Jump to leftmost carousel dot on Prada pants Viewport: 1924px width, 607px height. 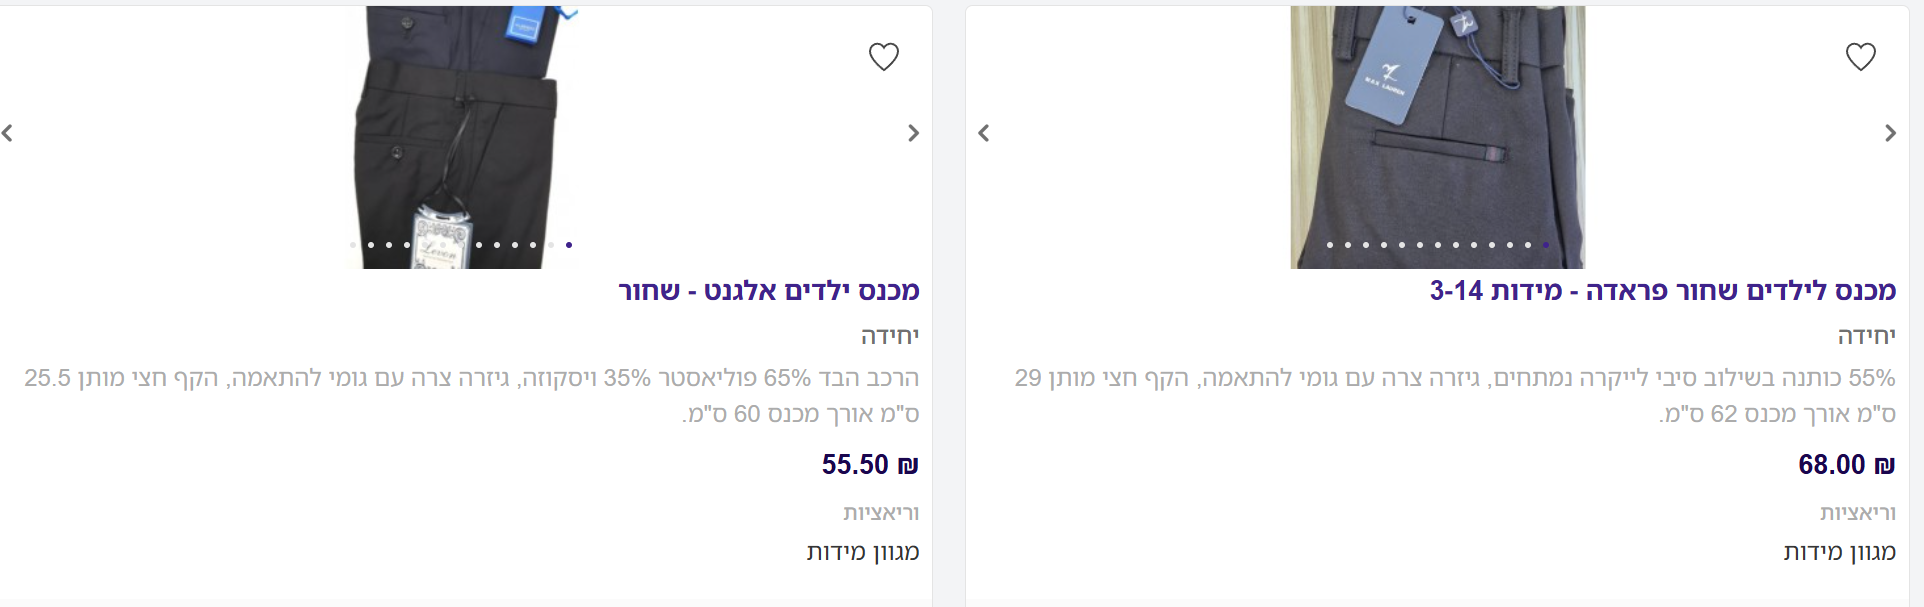pyautogui.click(x=1330, y=245)
